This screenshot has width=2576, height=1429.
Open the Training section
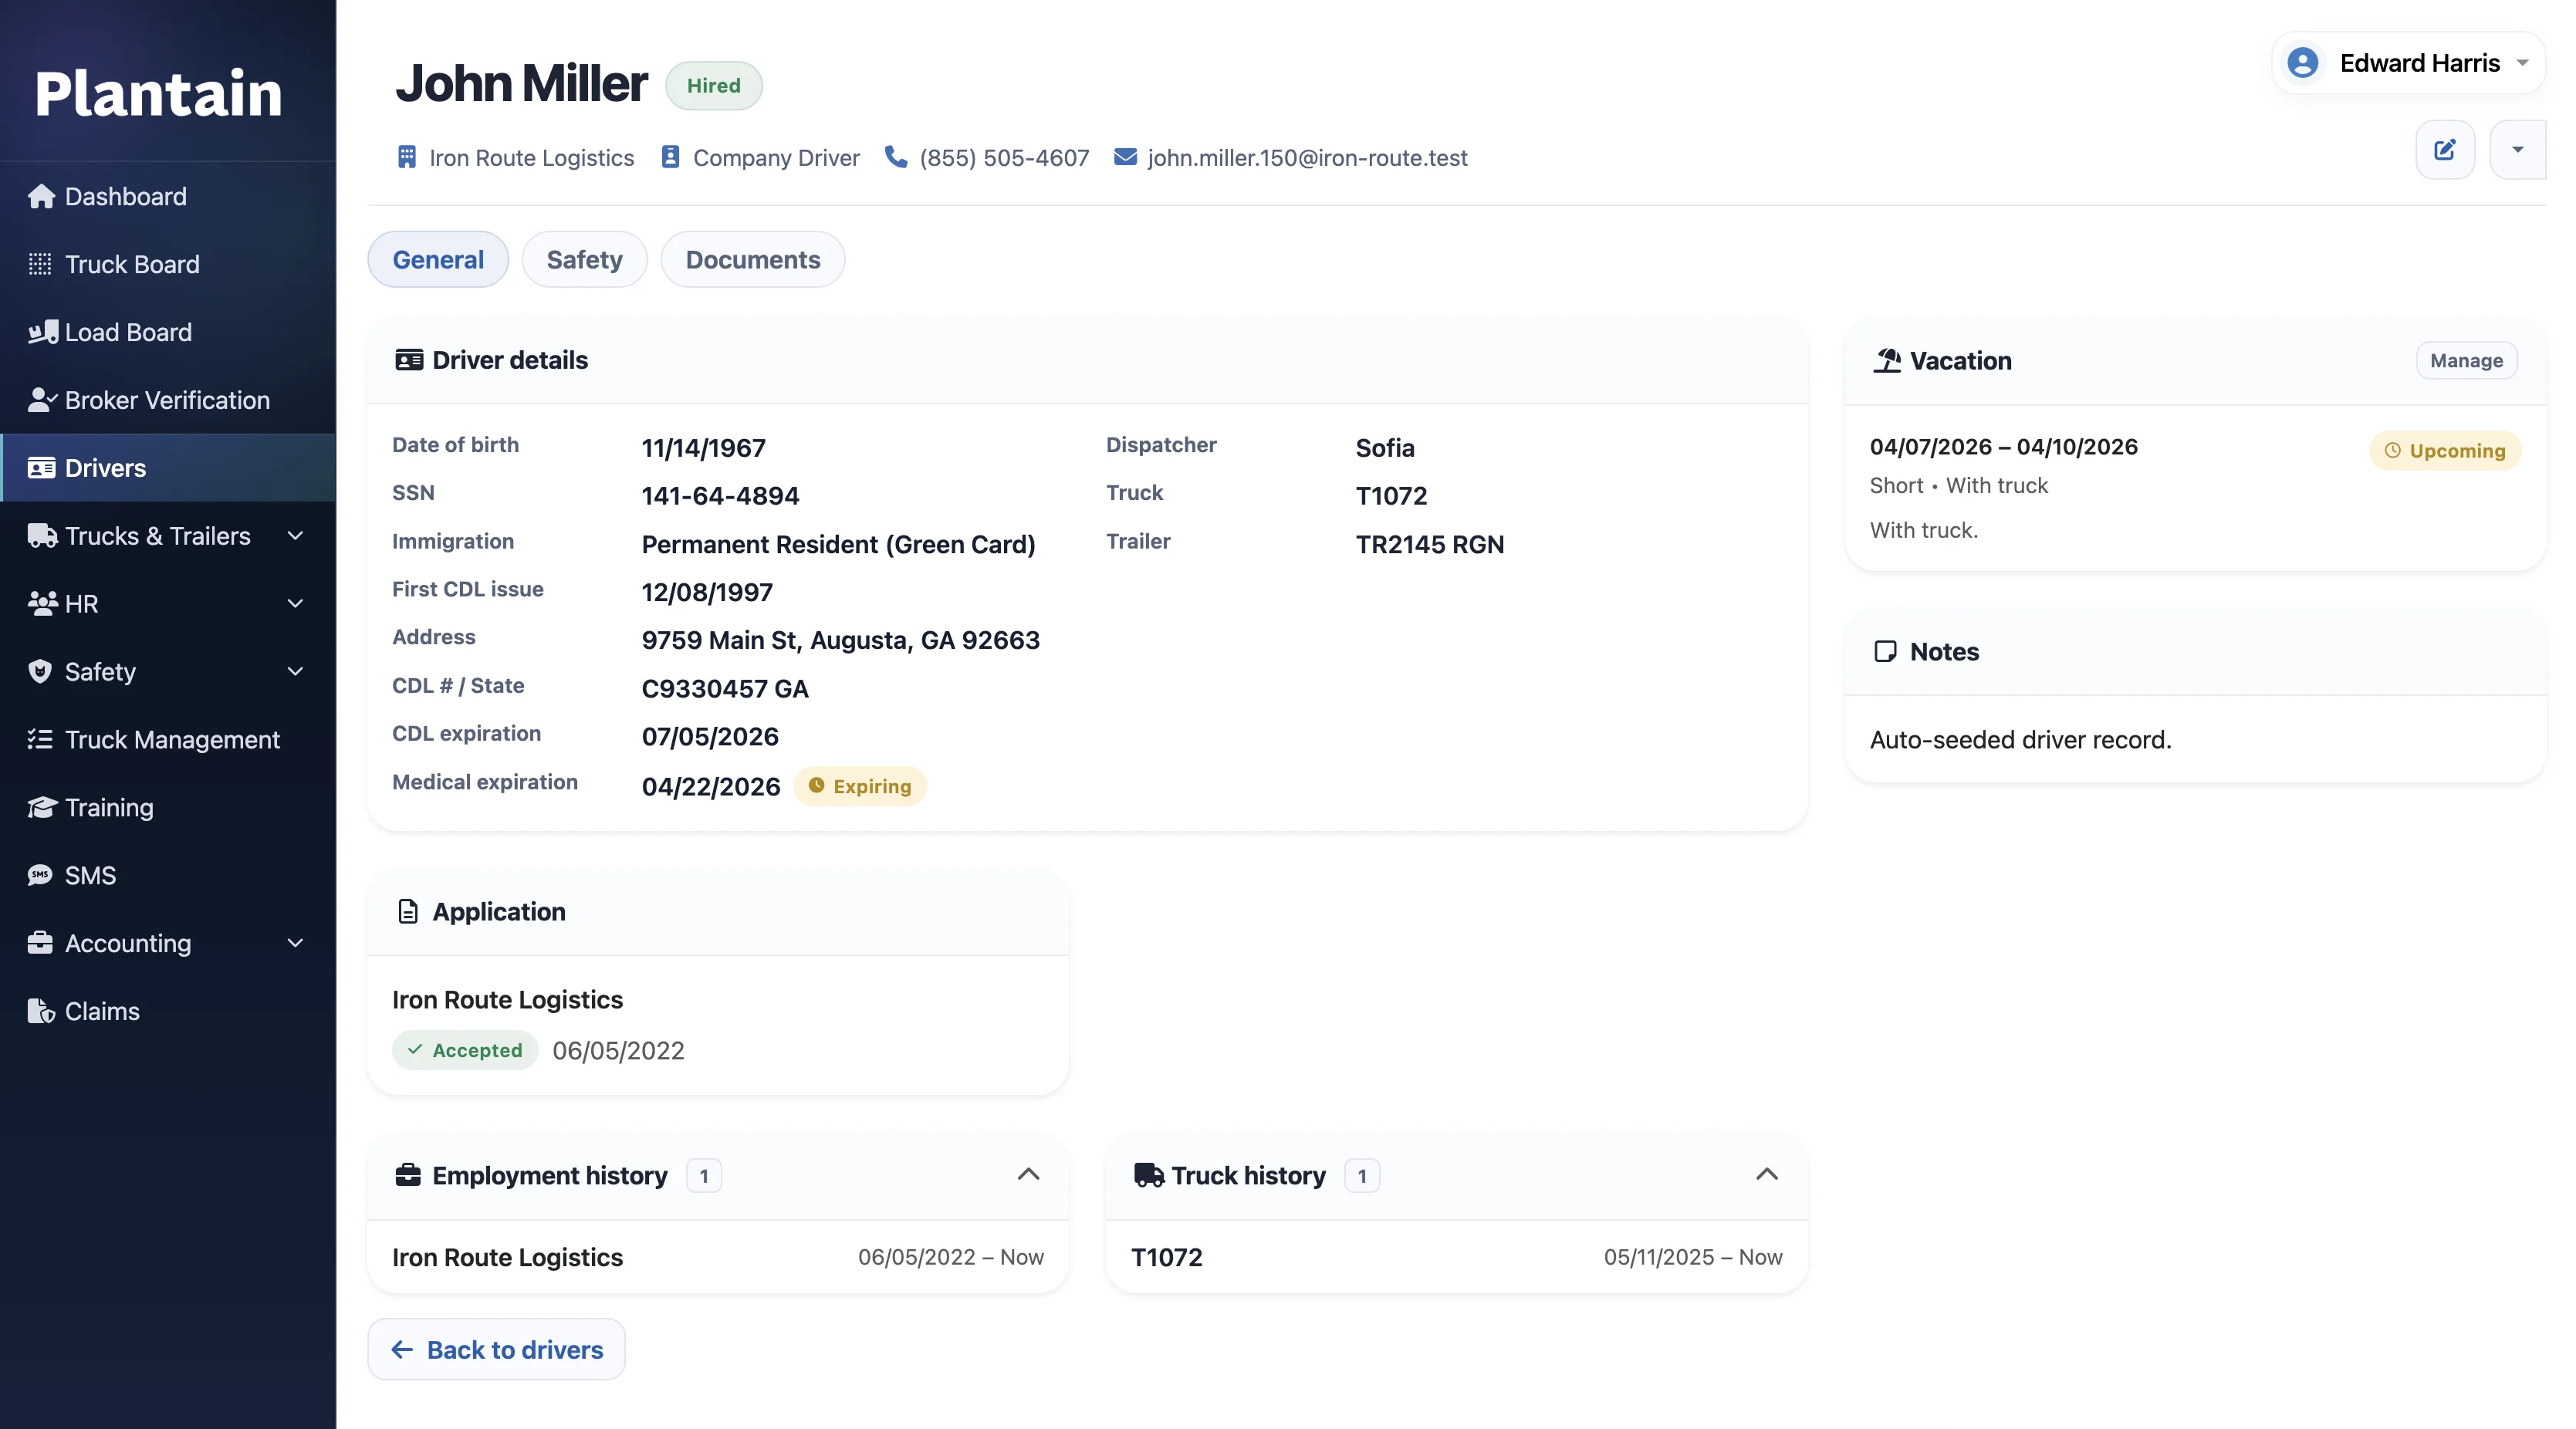(x=108, y=807)
